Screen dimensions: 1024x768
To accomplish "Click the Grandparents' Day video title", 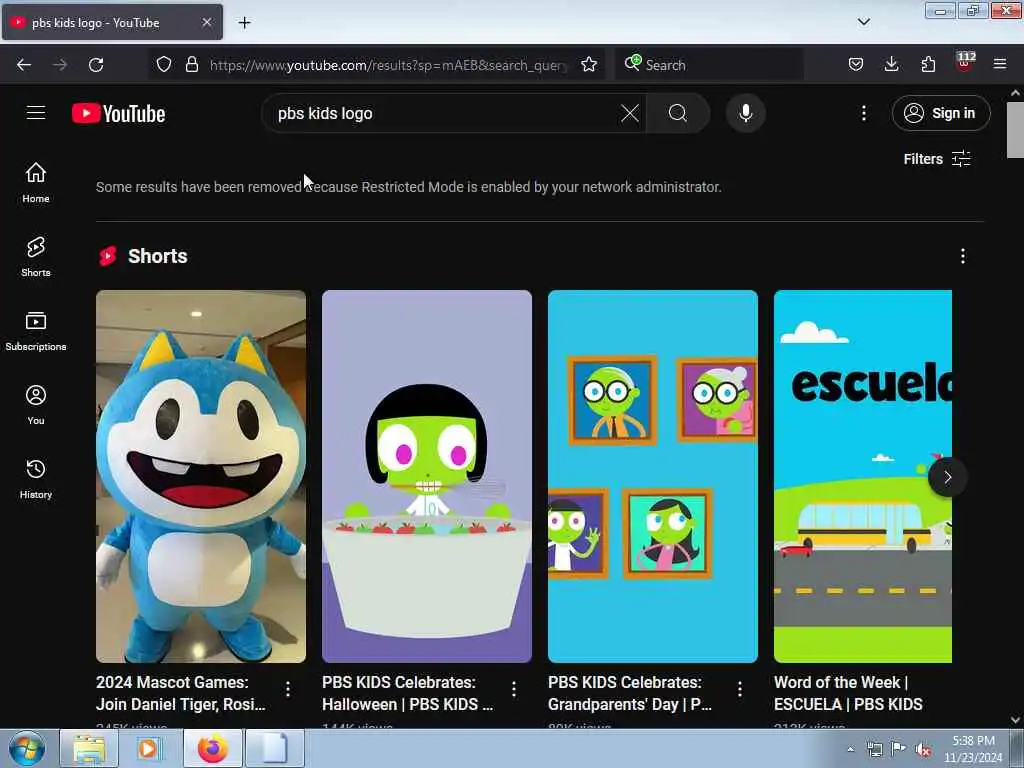I will [x=630, y=693].
